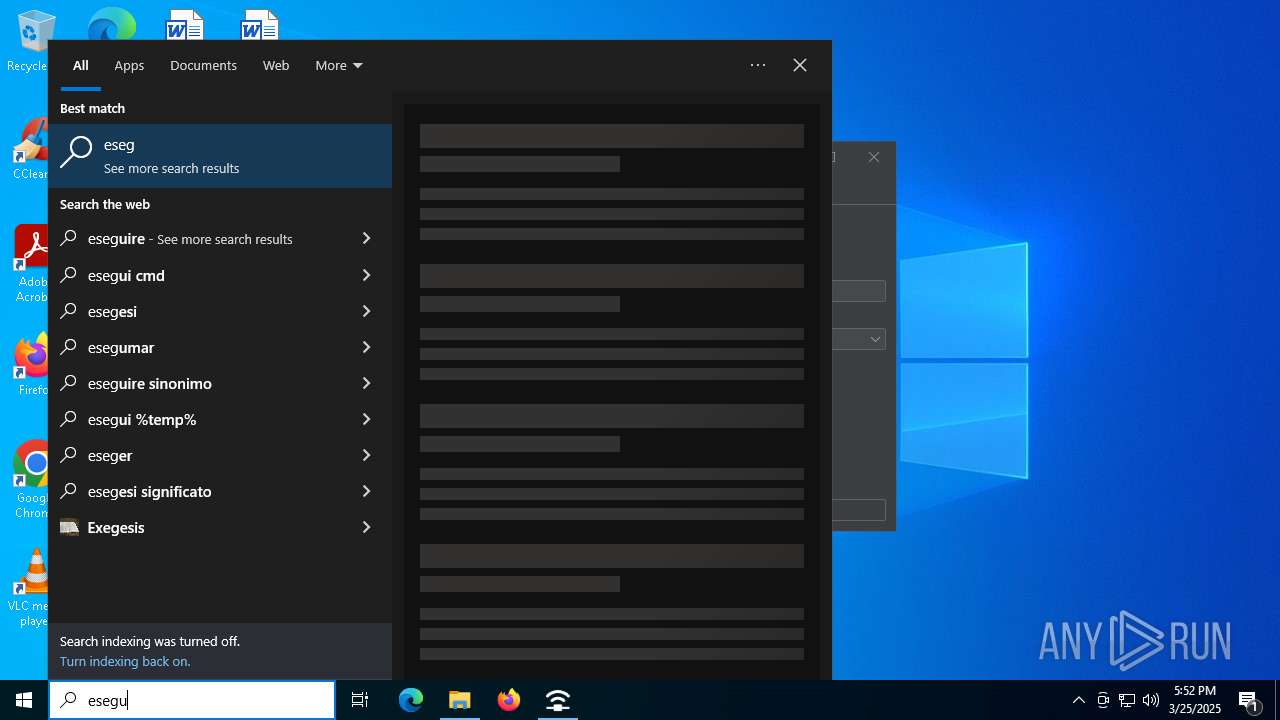Select the best match eseg result

(220, 156)
